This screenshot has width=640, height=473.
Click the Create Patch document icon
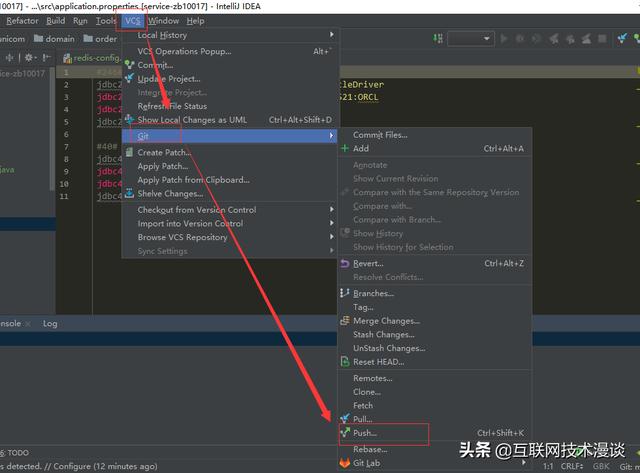click(129, 152)
